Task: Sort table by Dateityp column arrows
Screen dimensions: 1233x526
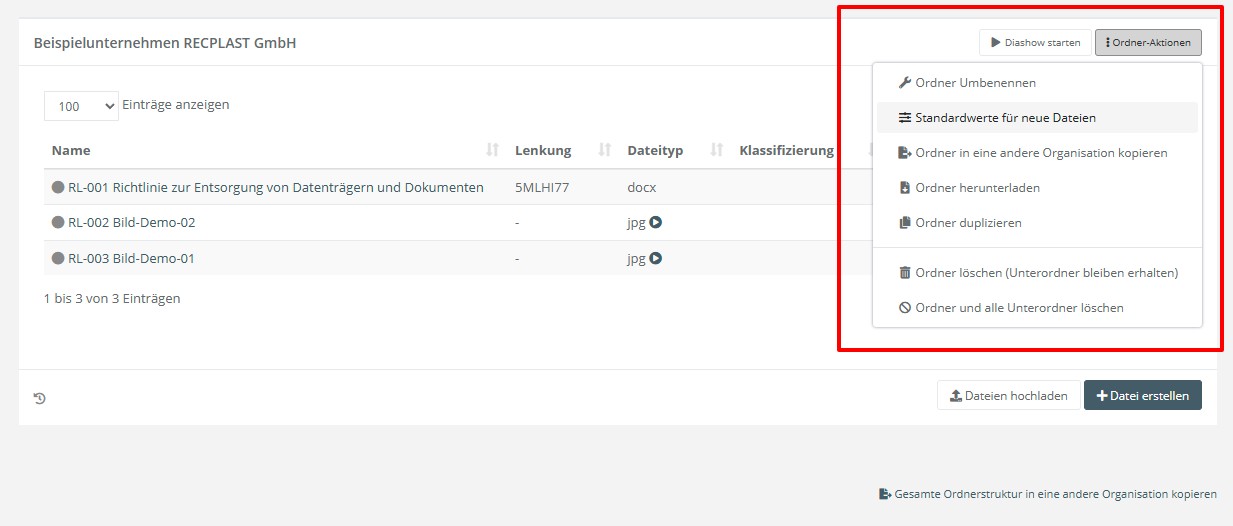Action: point(716,150)
